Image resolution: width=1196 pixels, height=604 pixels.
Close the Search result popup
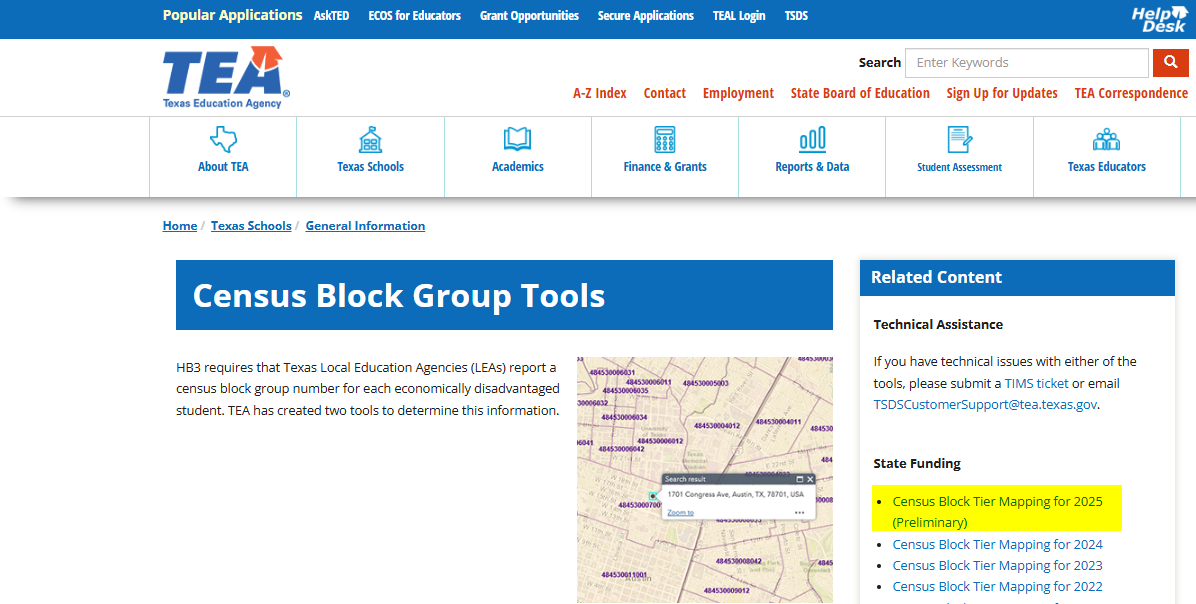point(810,478)
